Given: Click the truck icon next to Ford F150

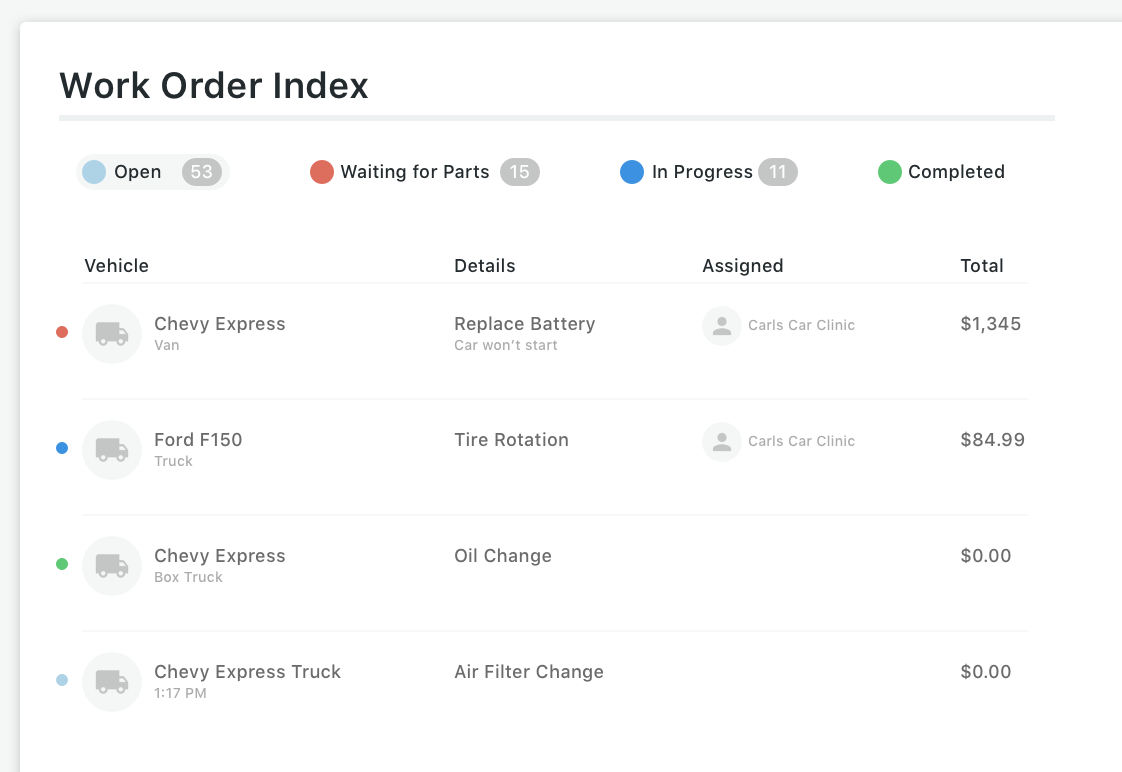Looking at the screenshot, I should coord(112,450).
